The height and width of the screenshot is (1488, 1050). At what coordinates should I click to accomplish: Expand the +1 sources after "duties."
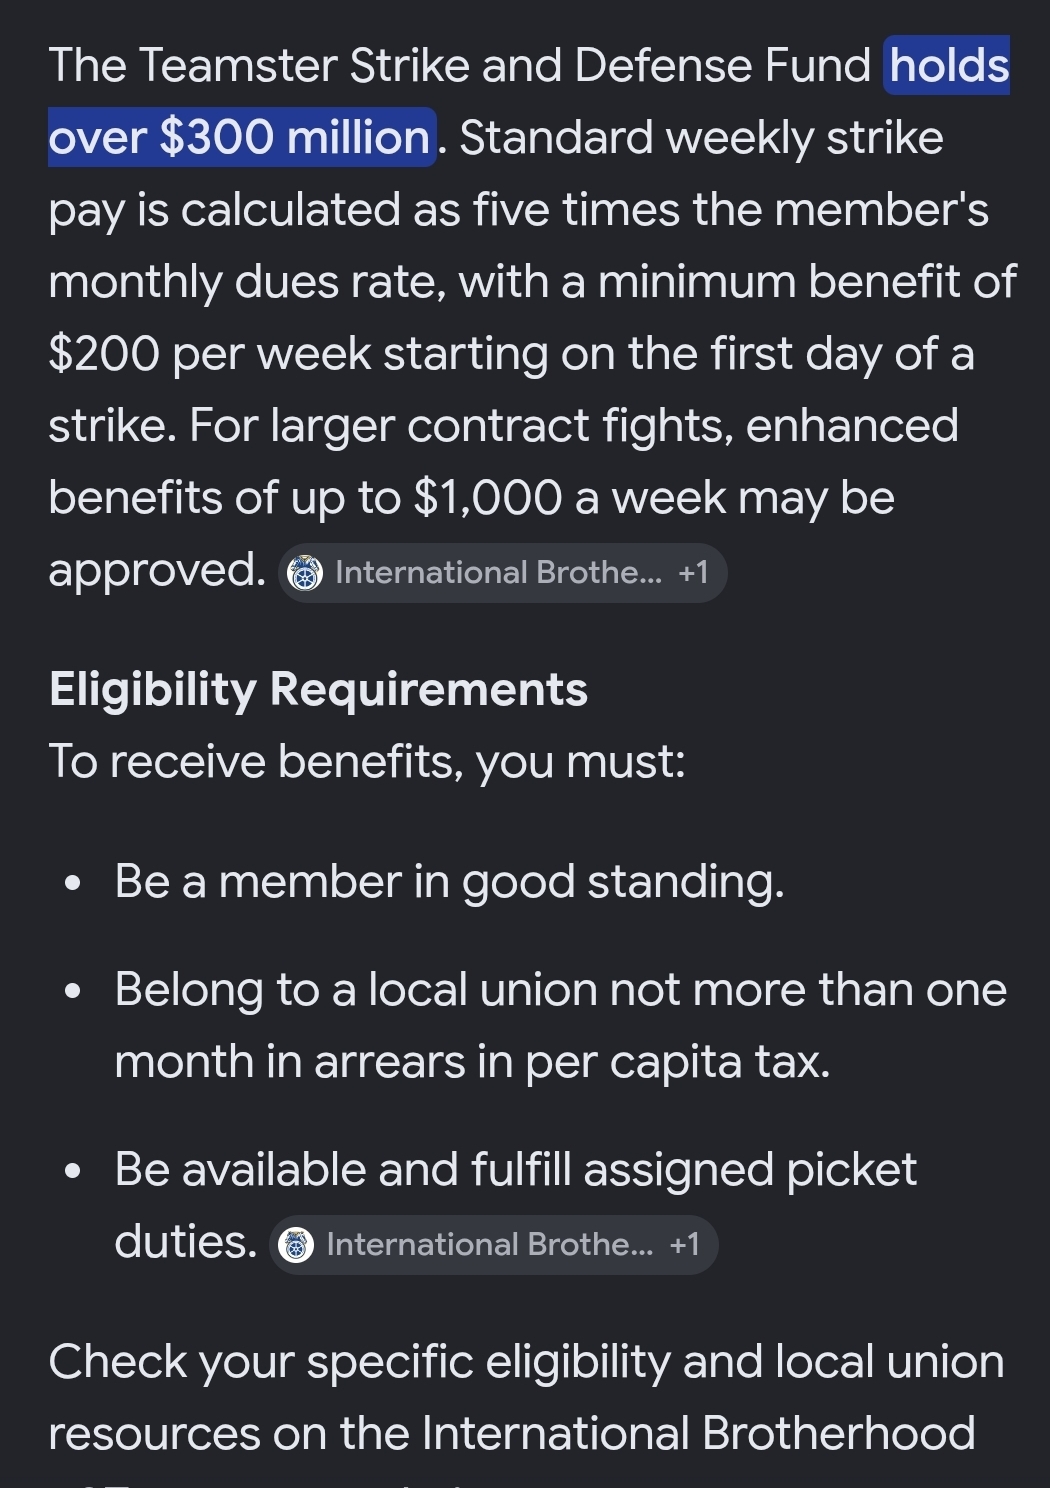[684, 1245]
